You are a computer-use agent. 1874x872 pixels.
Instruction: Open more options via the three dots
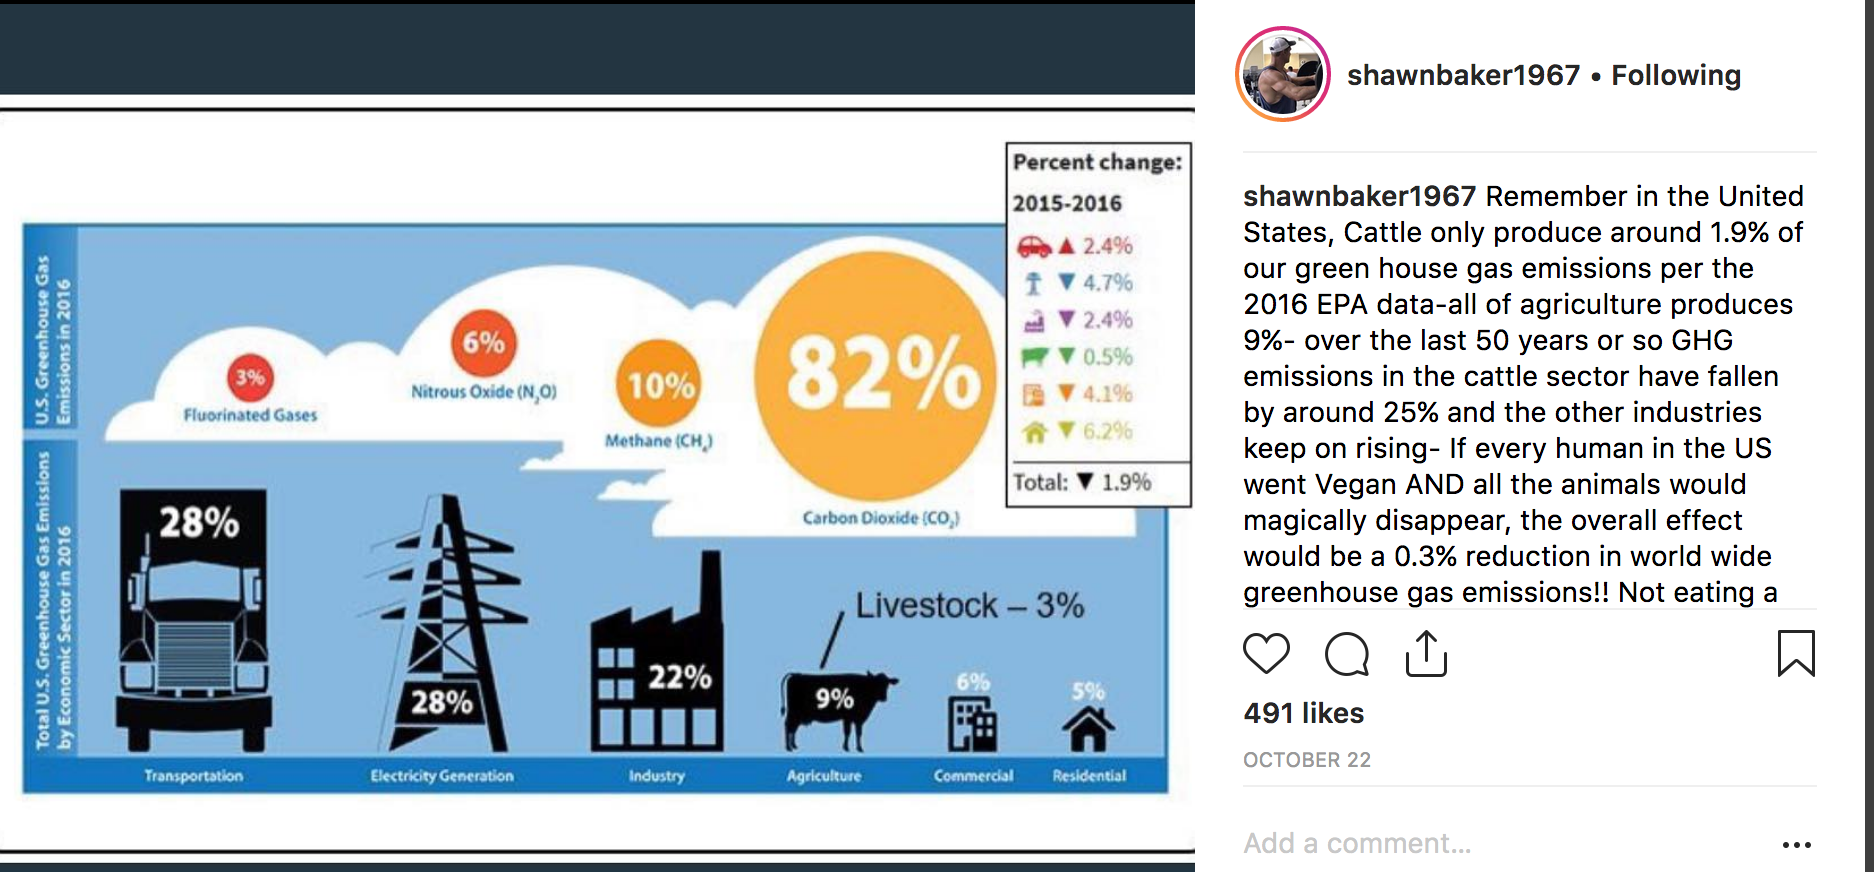1797,845
